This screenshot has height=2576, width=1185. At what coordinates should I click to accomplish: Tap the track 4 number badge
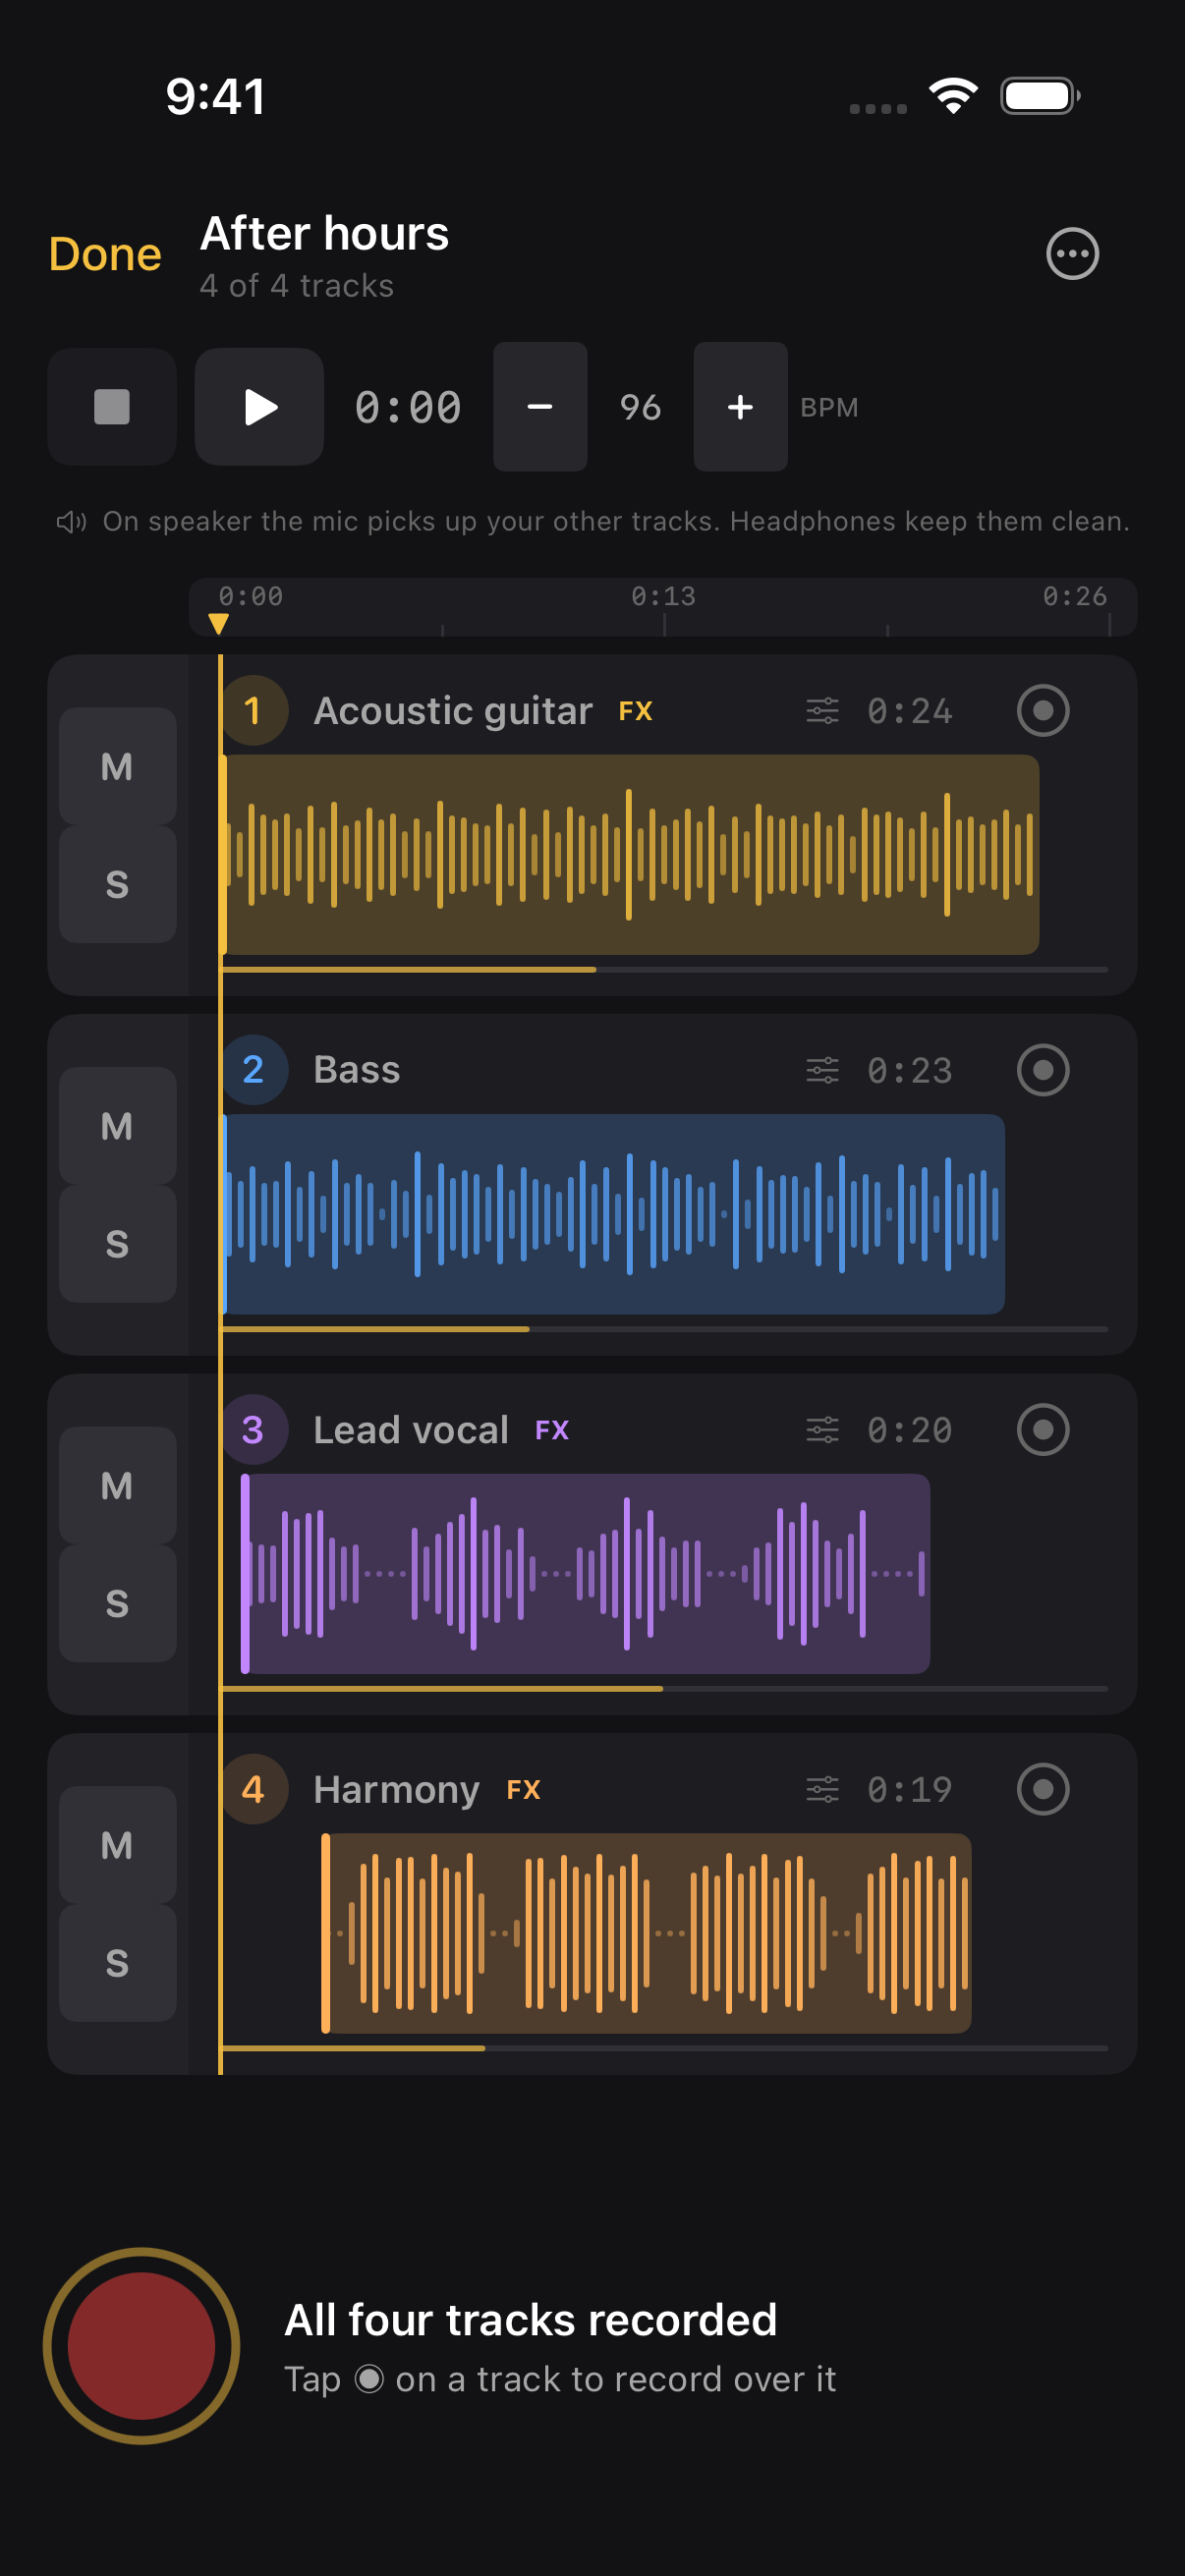click(x=253, y=1789)
